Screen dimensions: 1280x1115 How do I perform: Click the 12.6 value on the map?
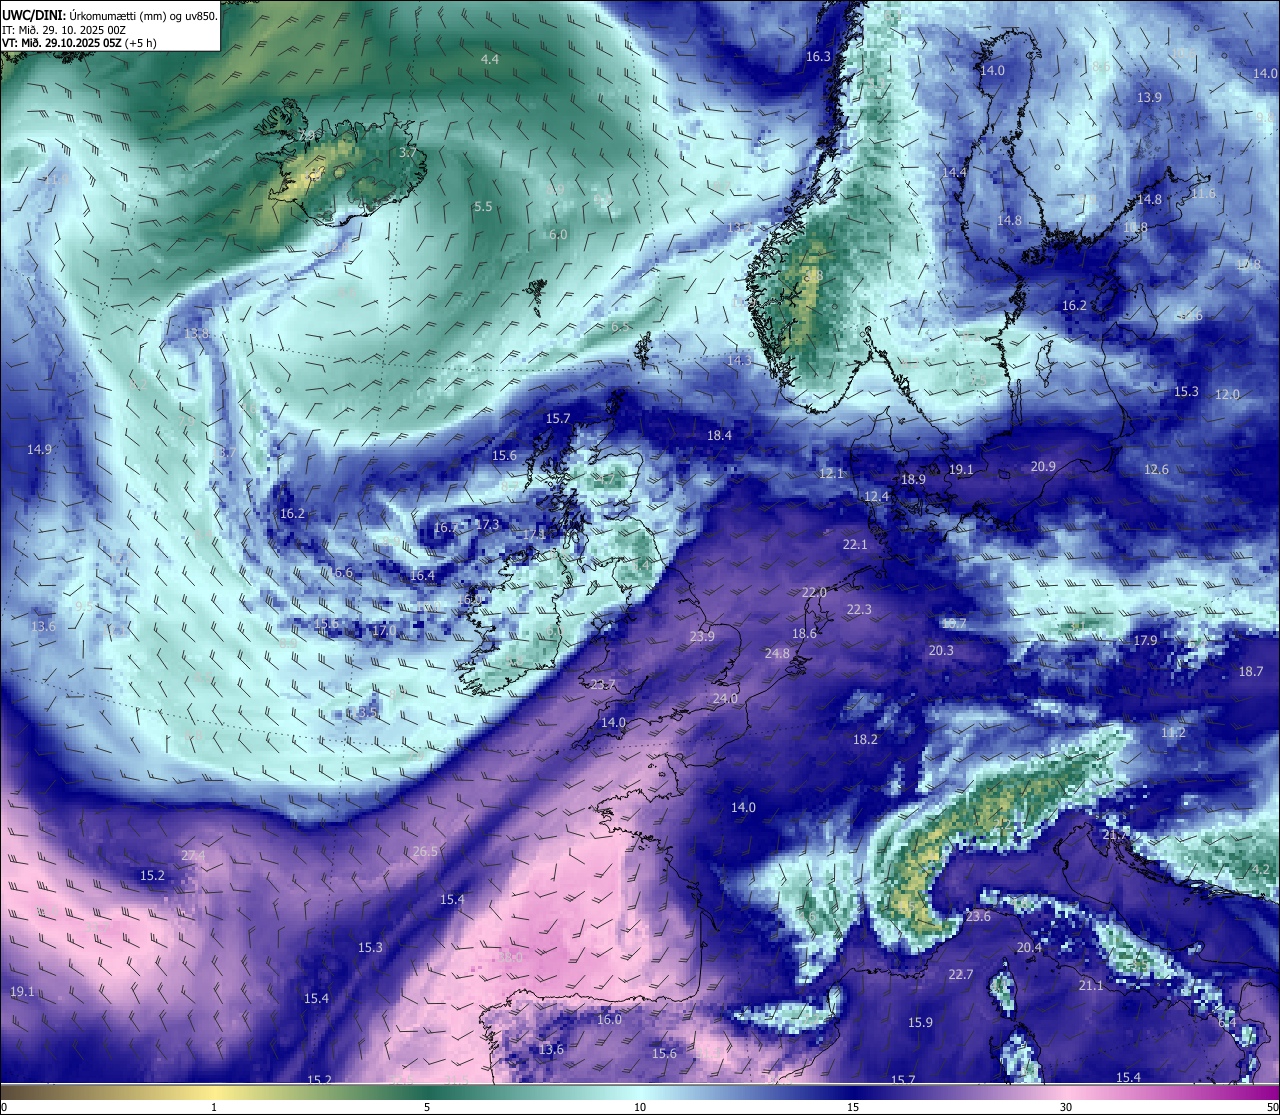click(x=1156, y=470)
